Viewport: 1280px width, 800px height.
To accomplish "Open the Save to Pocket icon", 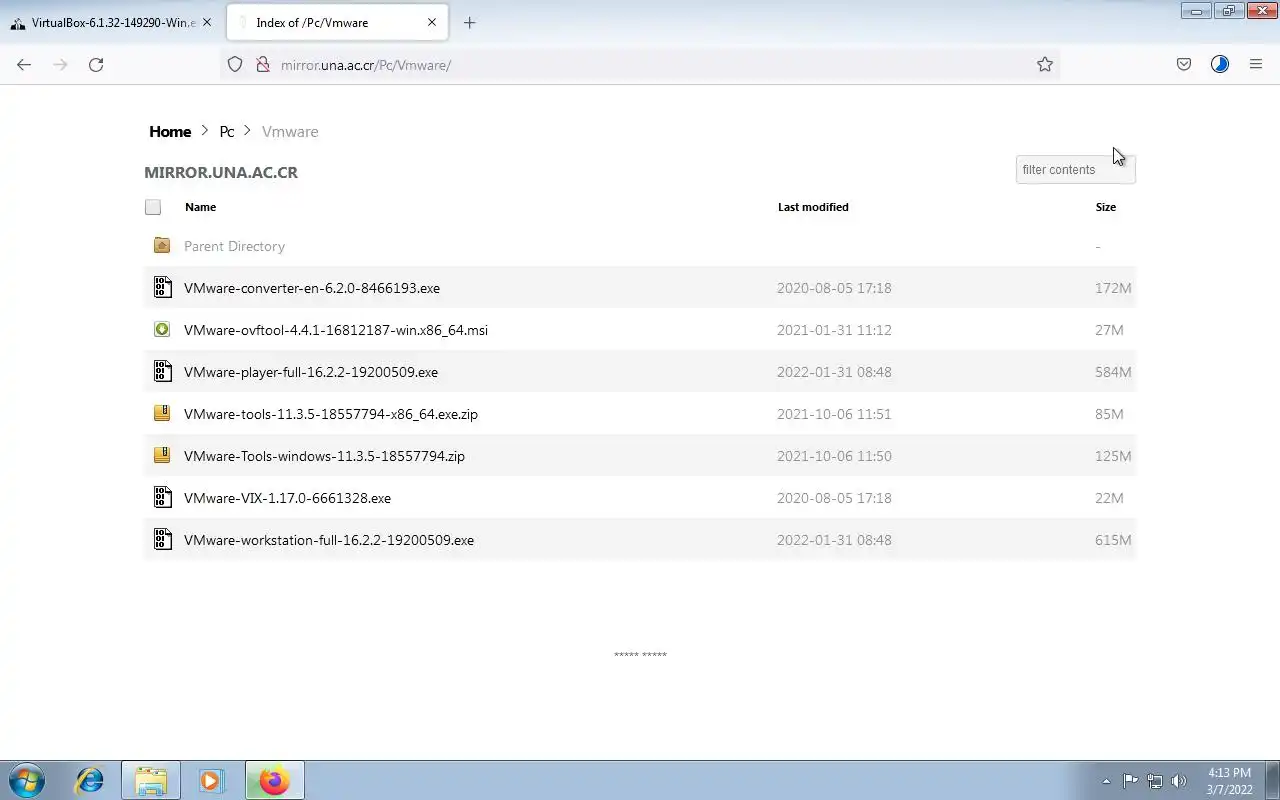I will pyautogui.click(x=1184, y=64).
